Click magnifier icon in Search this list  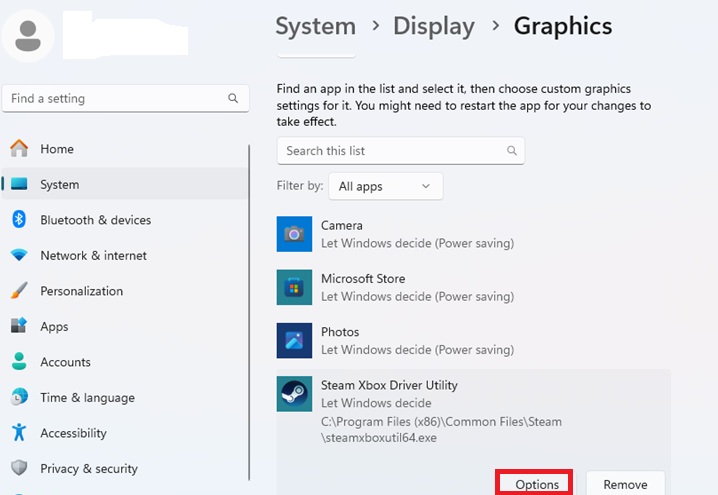[x=512, y=151]
